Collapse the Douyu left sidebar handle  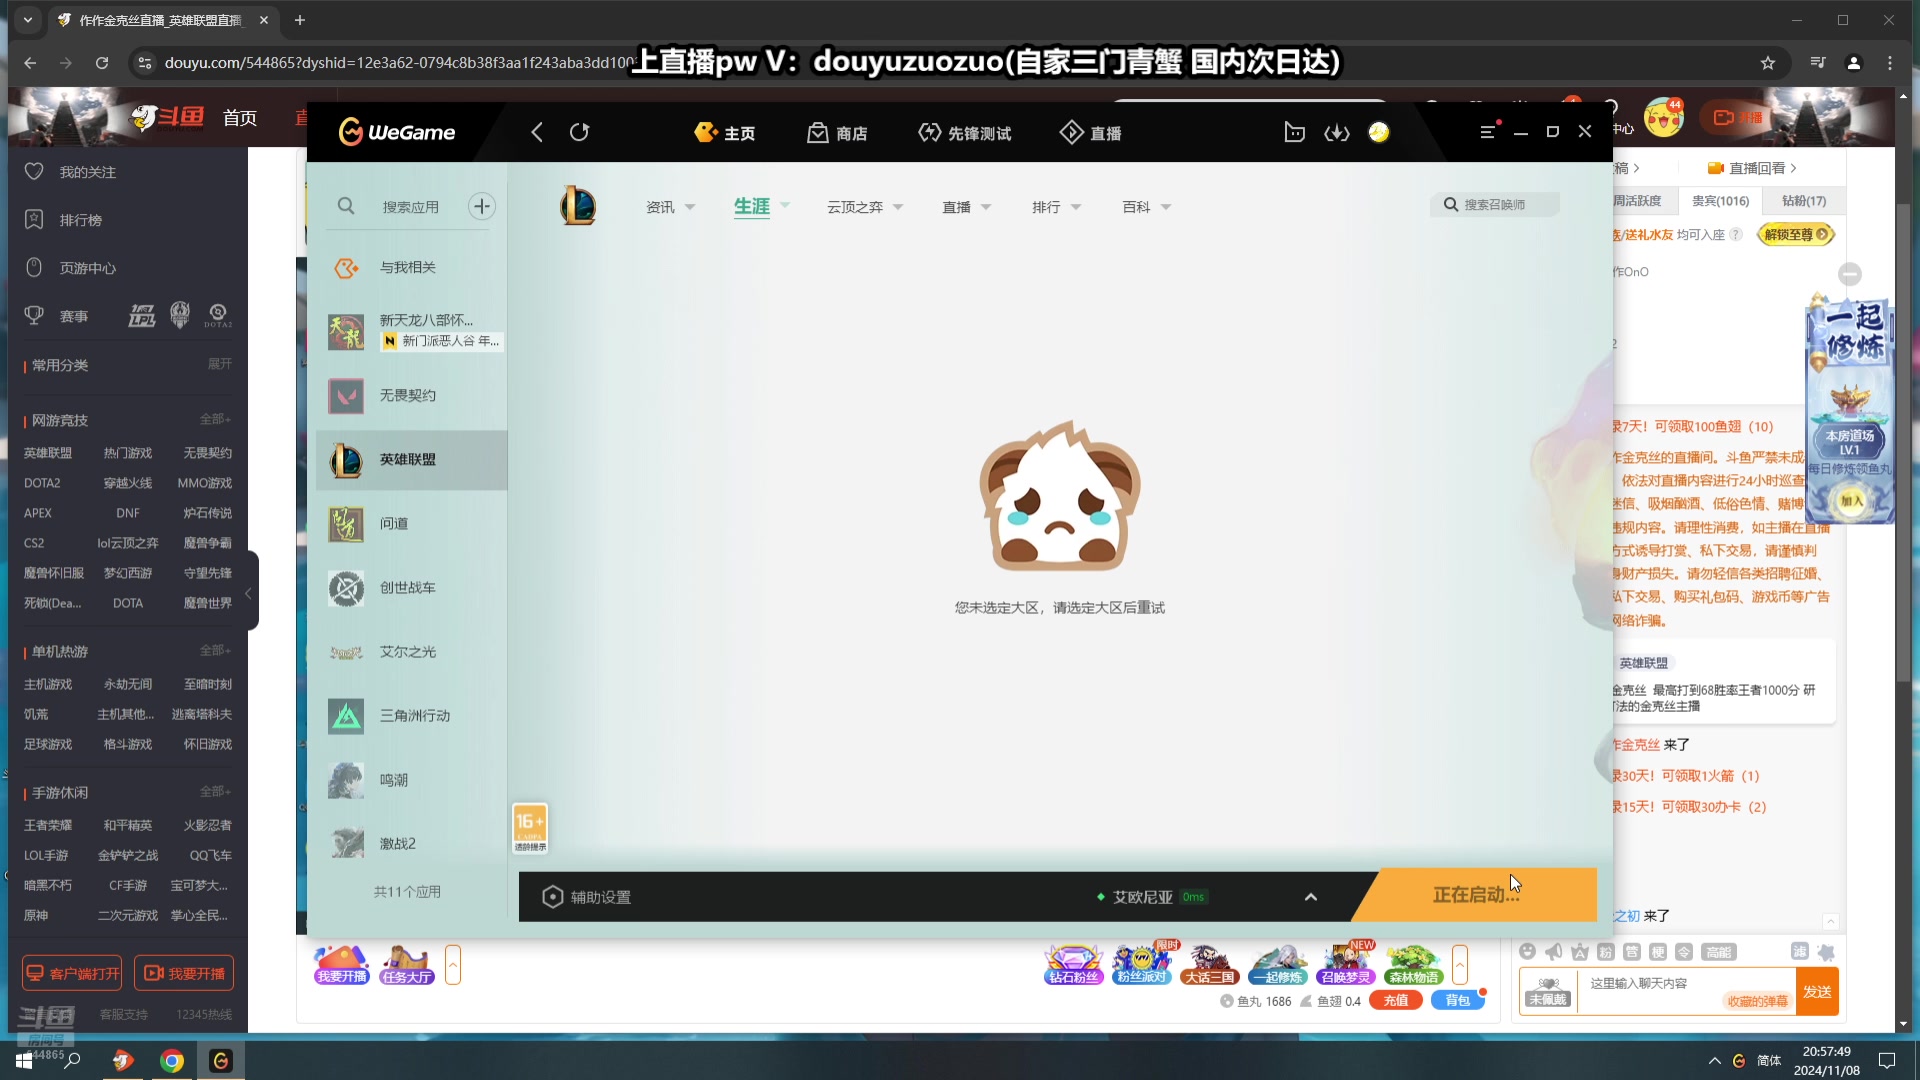click(x=249, y=592)
